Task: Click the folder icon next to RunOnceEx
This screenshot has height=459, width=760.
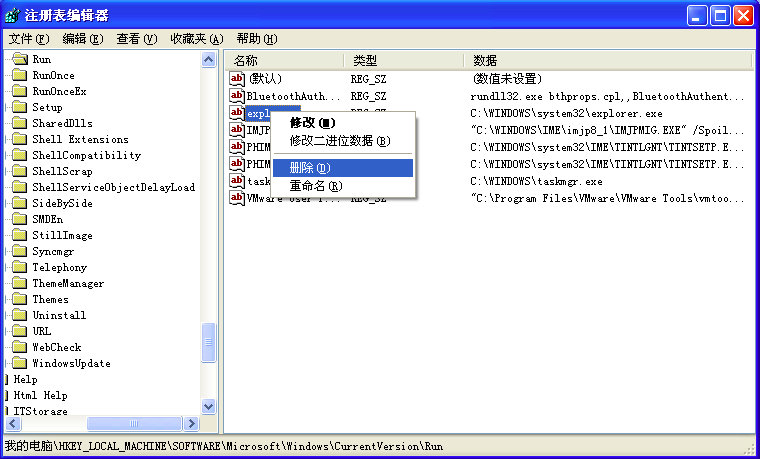Action: coord(20,91)
